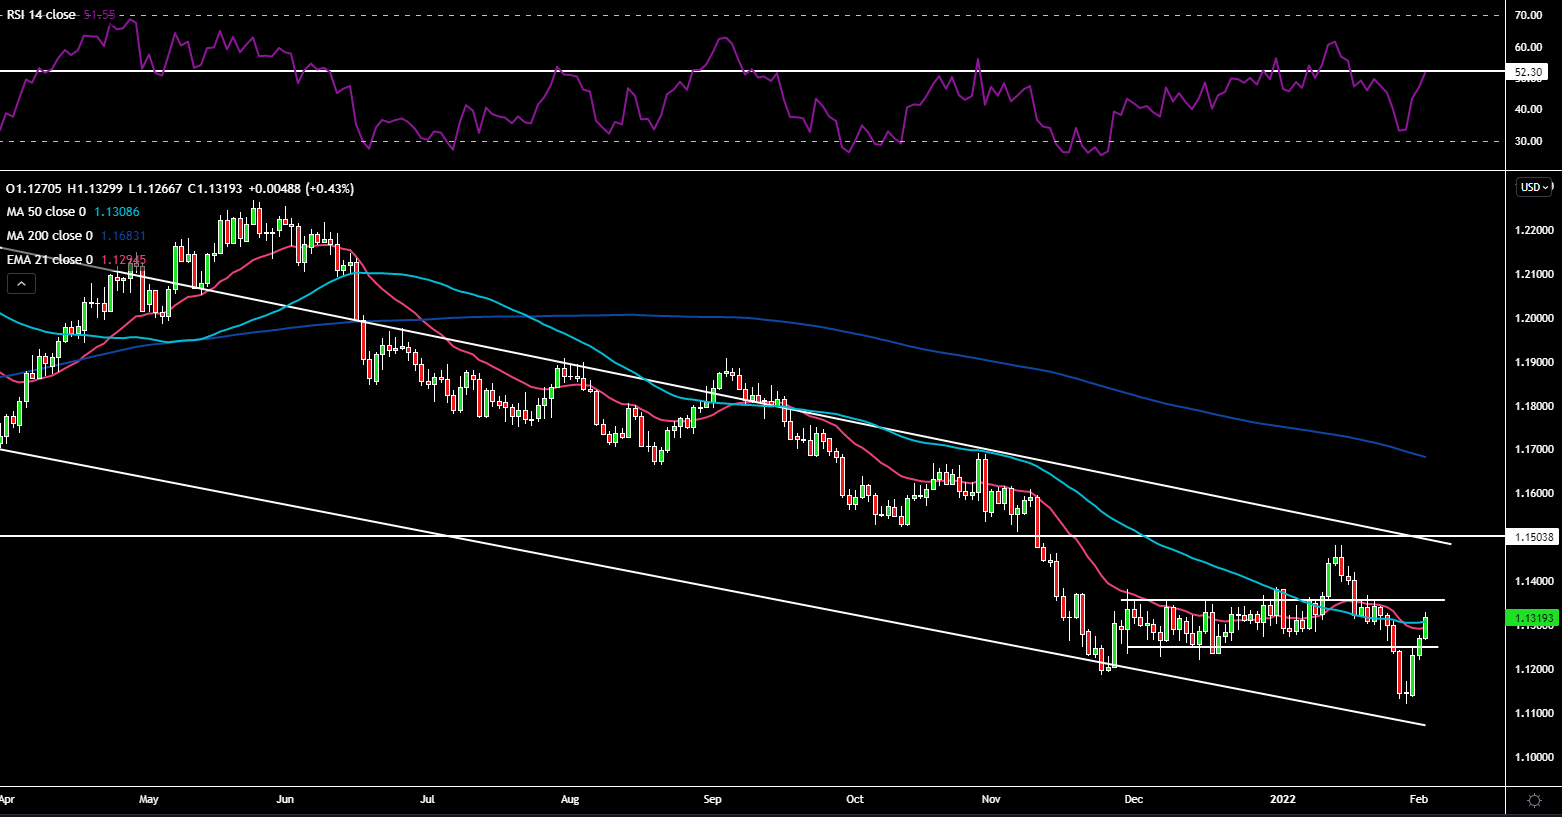This screenshot has height=817, width=1562.
Task: Click the Jun label on time axis
Action: pos(285,800)
